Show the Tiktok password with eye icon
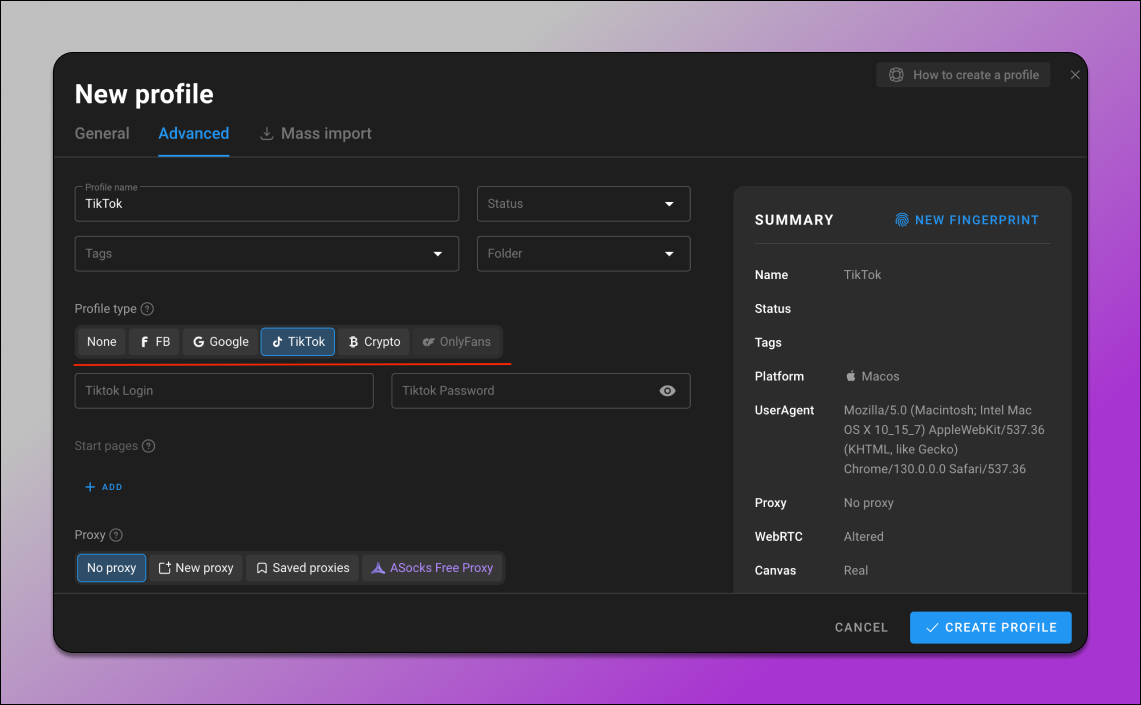 [667, 391]
